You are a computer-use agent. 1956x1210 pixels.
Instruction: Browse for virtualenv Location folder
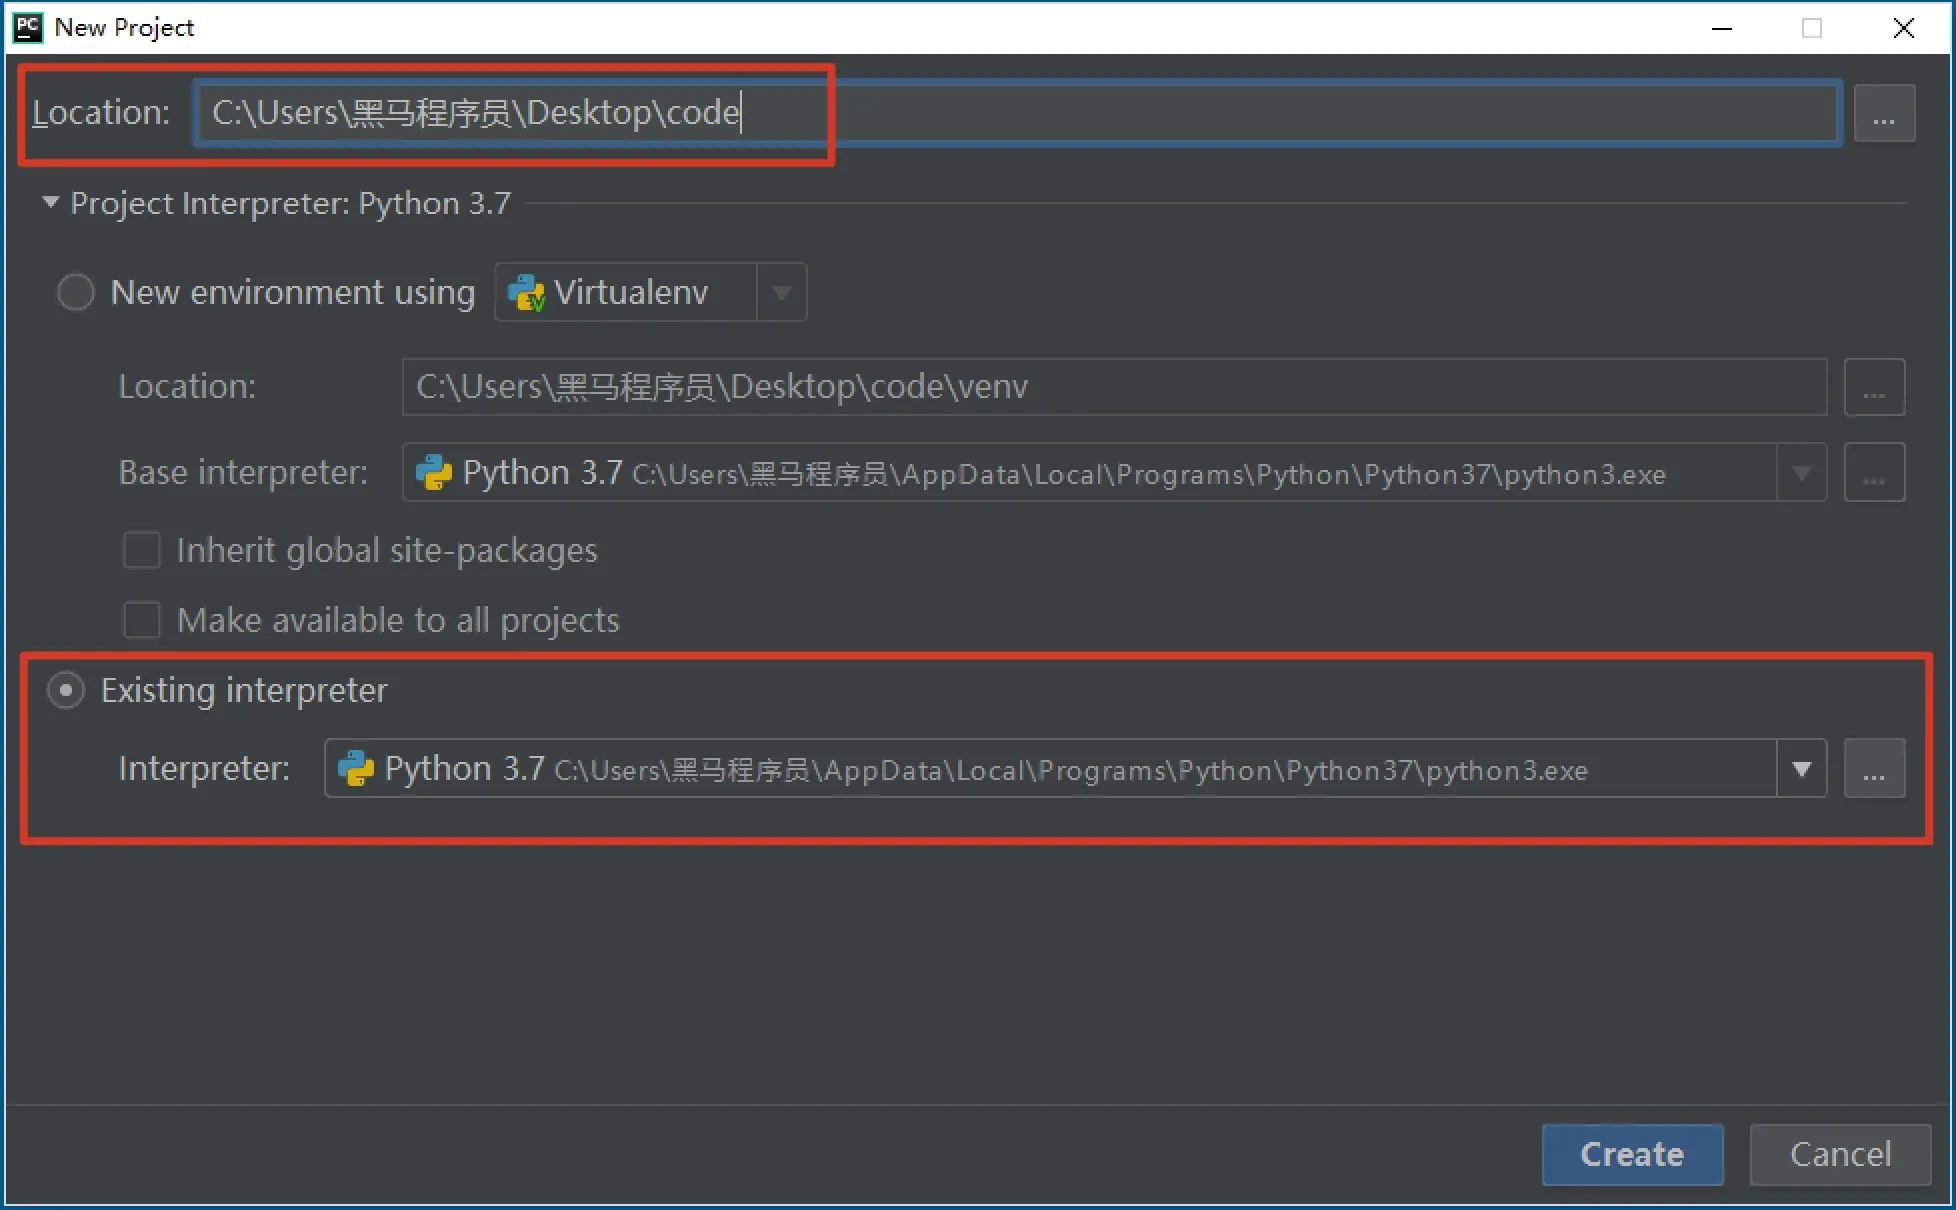click(1874, 387)
